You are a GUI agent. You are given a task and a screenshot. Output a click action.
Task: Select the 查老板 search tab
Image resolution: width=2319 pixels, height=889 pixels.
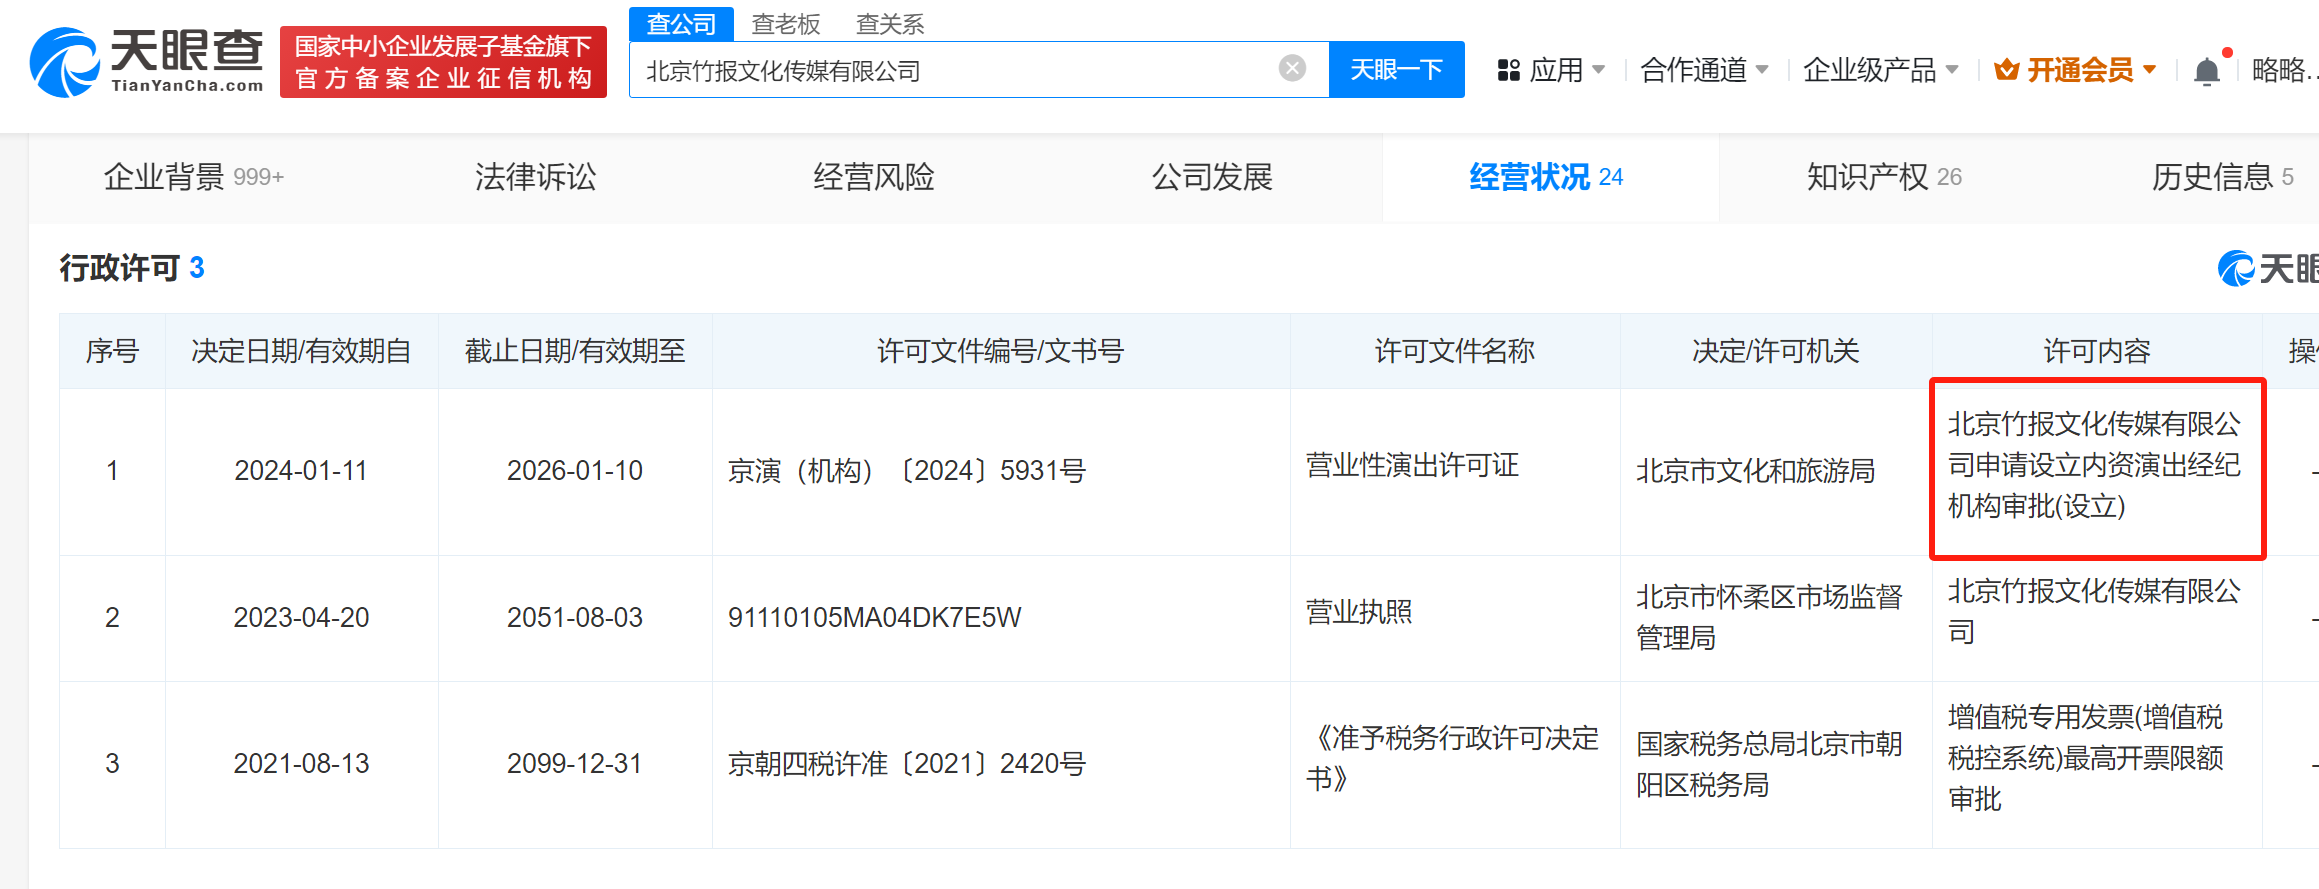coord(786,24)
